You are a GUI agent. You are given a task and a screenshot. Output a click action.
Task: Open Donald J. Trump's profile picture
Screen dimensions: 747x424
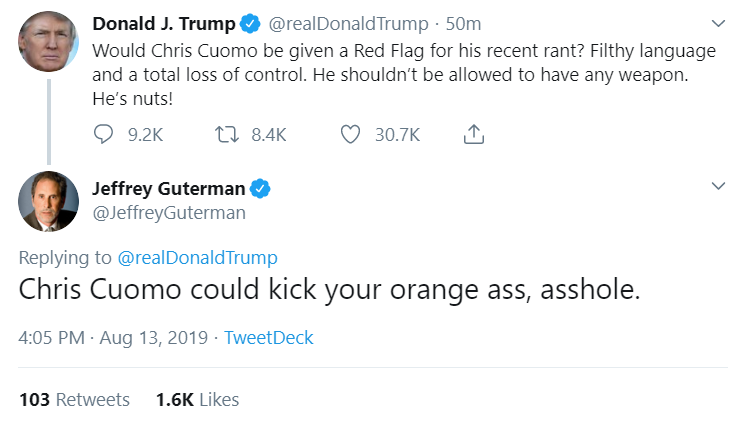click(x=48, y=42)
